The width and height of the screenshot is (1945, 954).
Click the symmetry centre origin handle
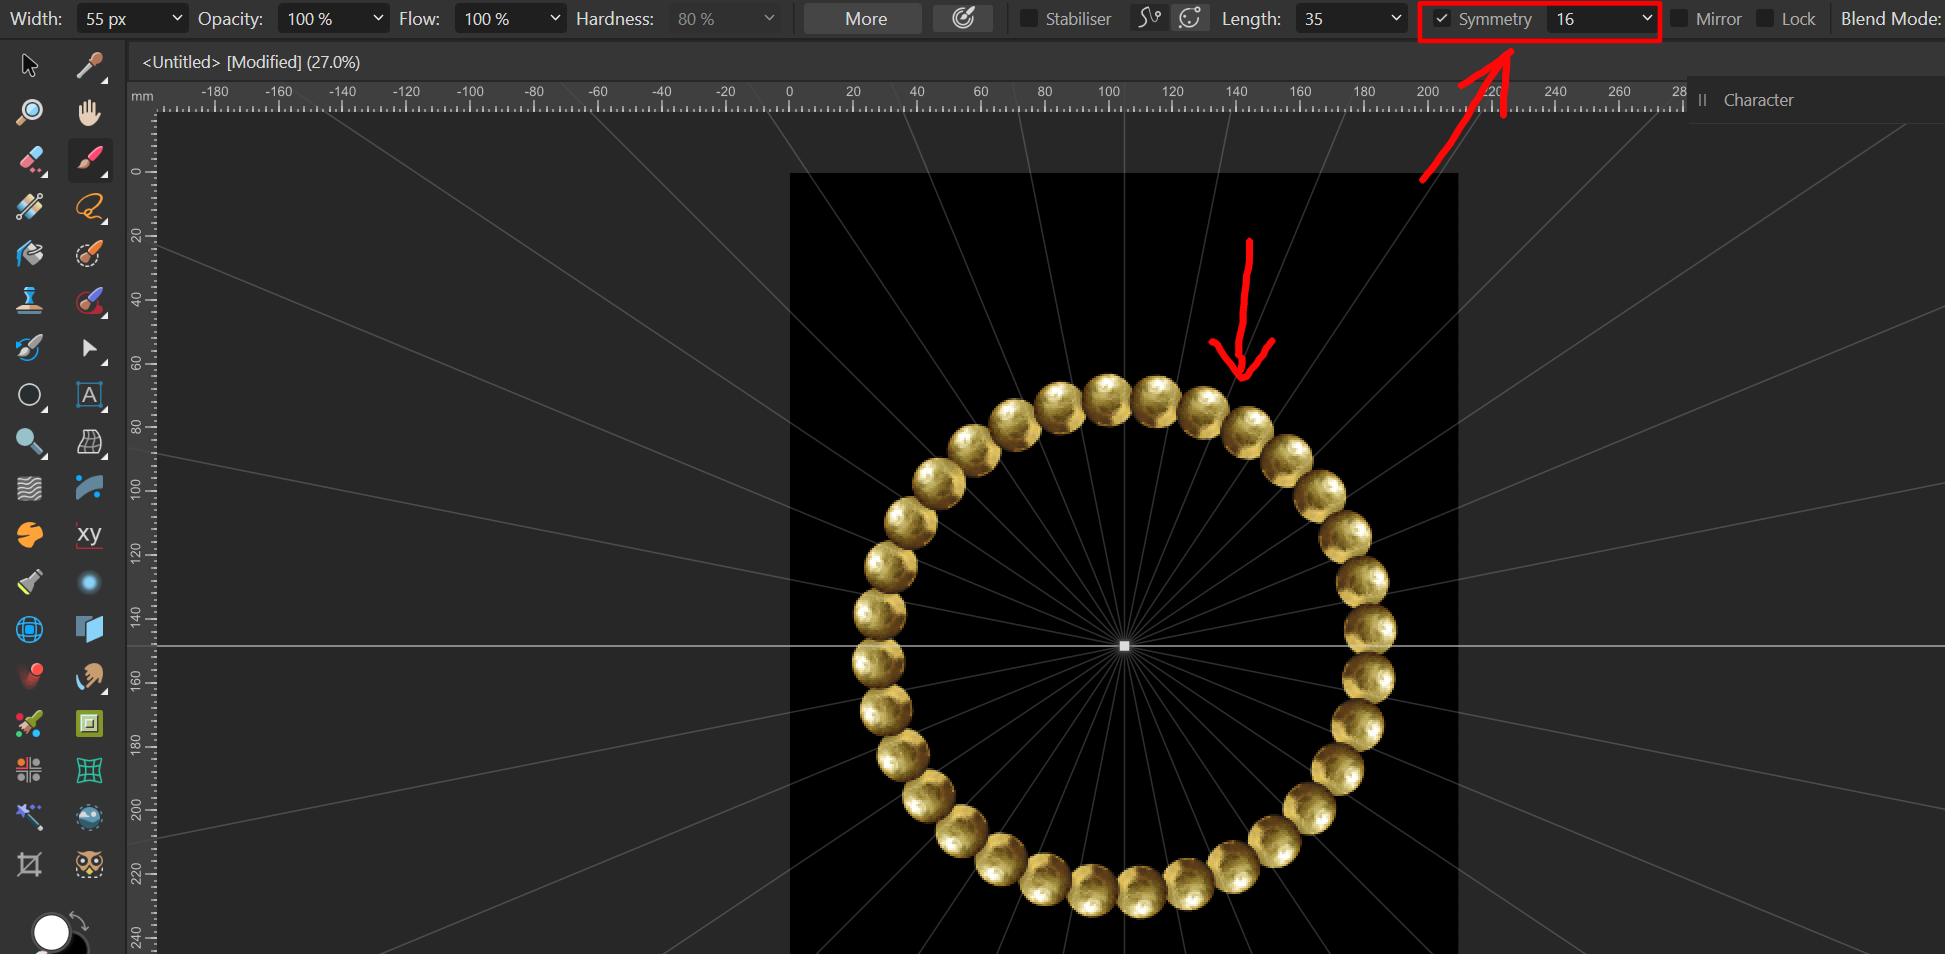(x=1124, y=646)
